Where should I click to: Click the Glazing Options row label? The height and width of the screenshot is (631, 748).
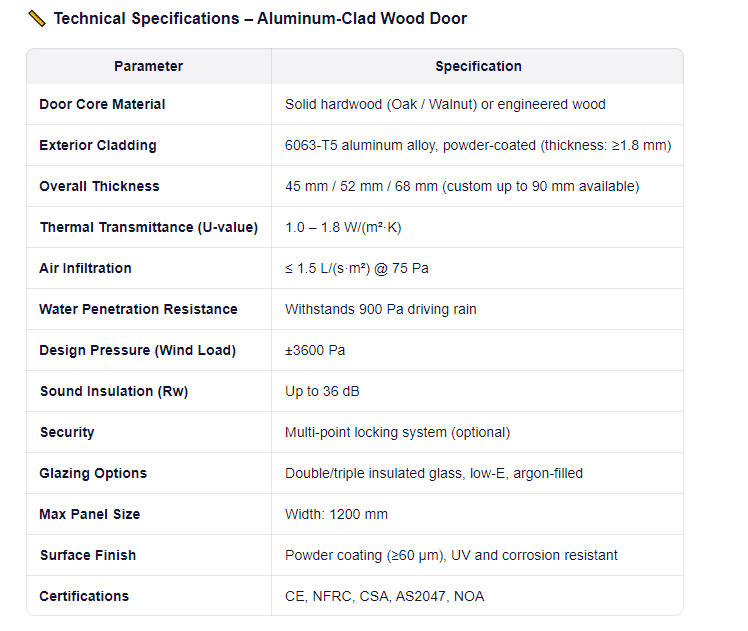pyautogui.click(x=93, y=474)
